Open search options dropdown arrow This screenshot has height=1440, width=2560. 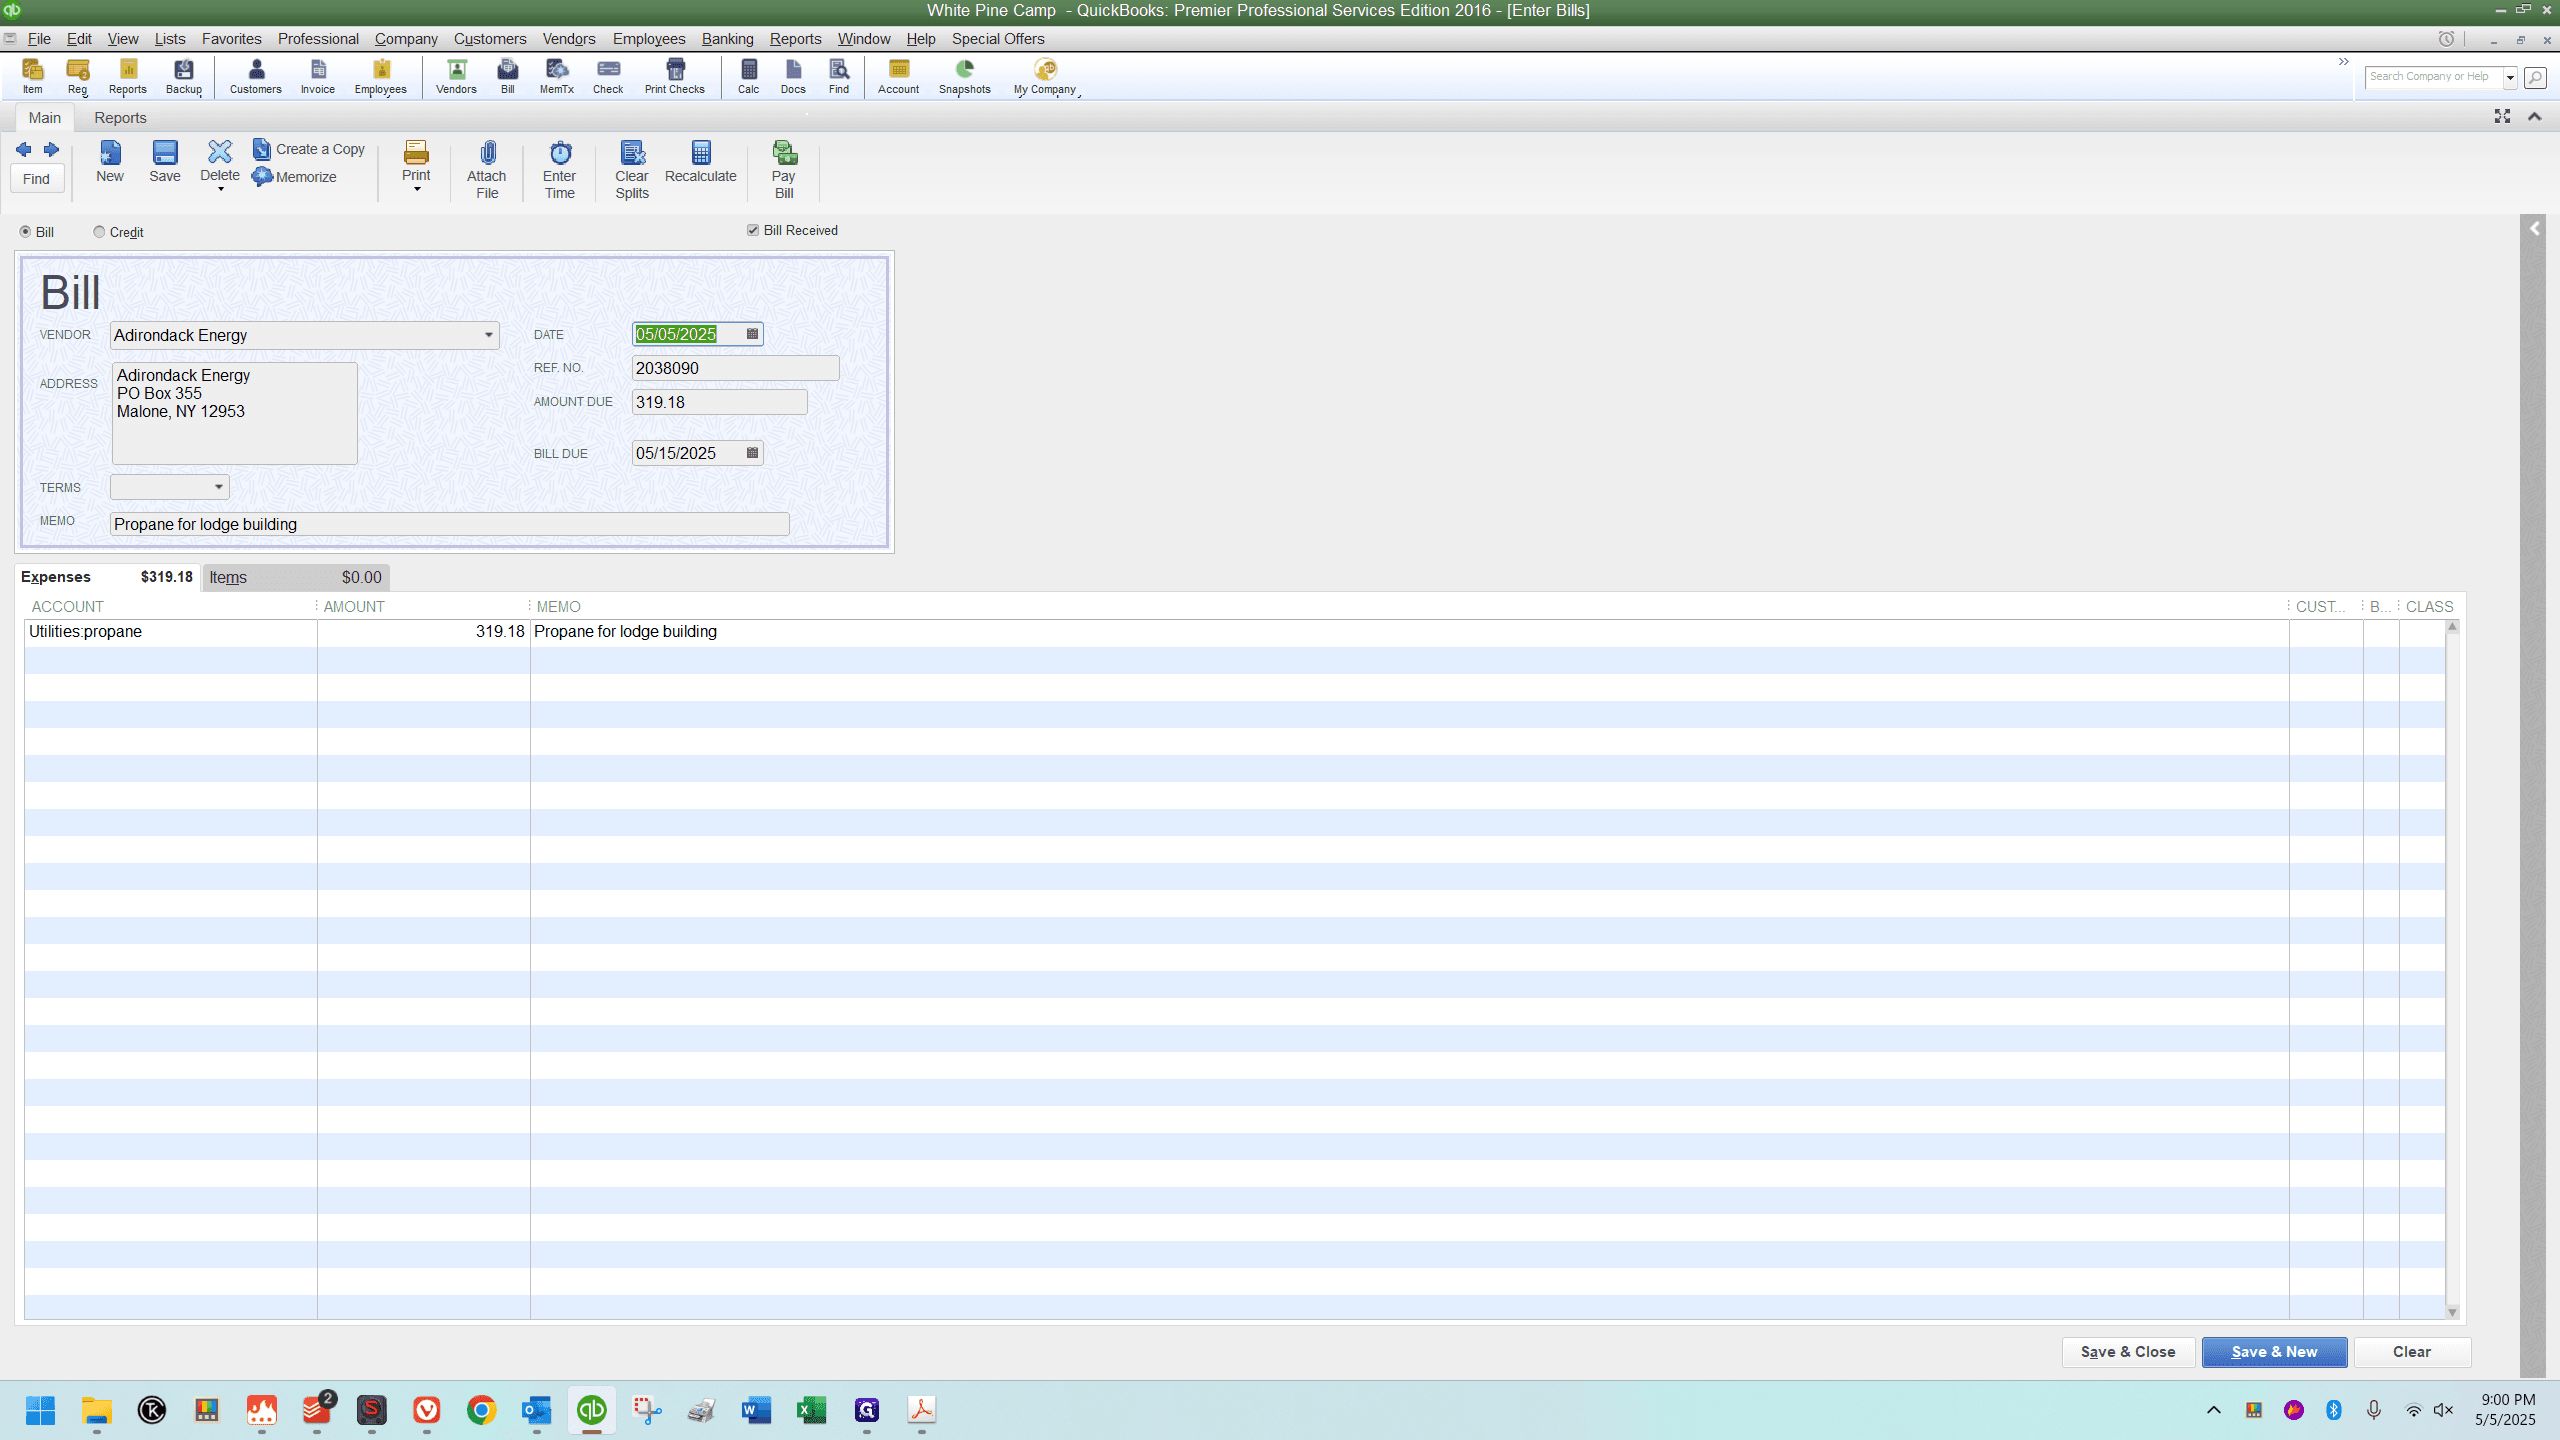(x=2510, y=77)
